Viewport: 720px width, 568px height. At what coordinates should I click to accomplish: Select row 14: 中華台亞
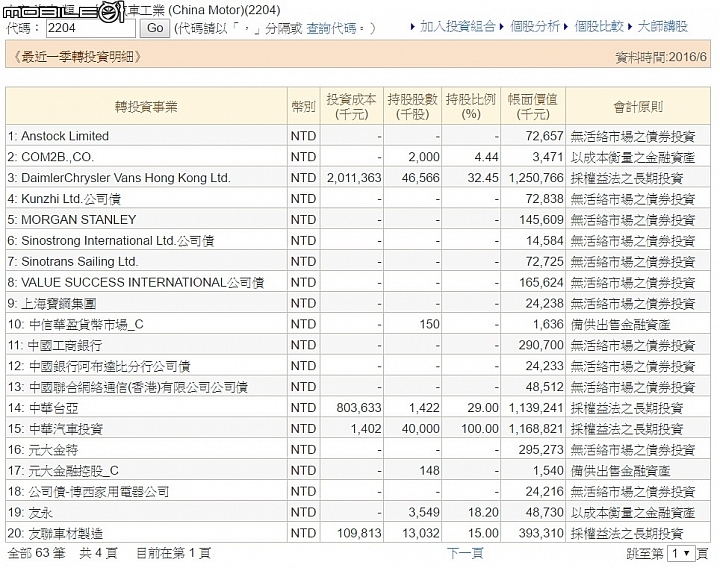[358, 408]
